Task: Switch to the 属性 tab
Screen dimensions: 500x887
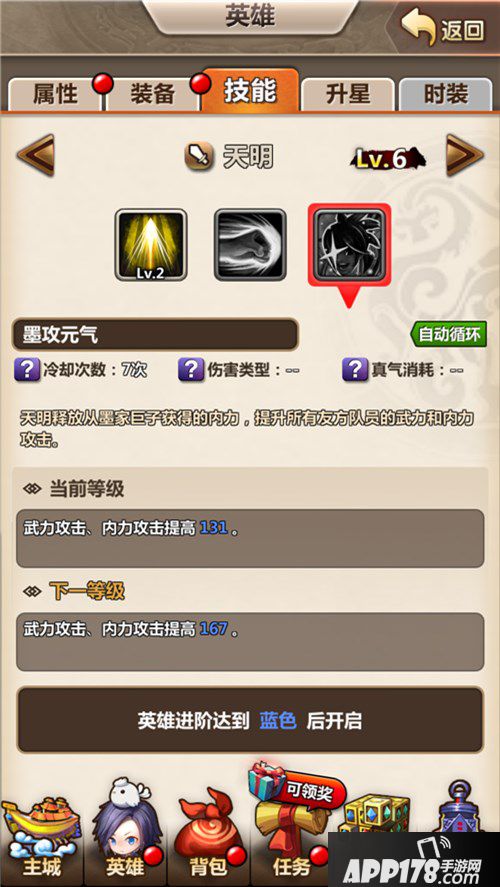Action: click(55, 94)
